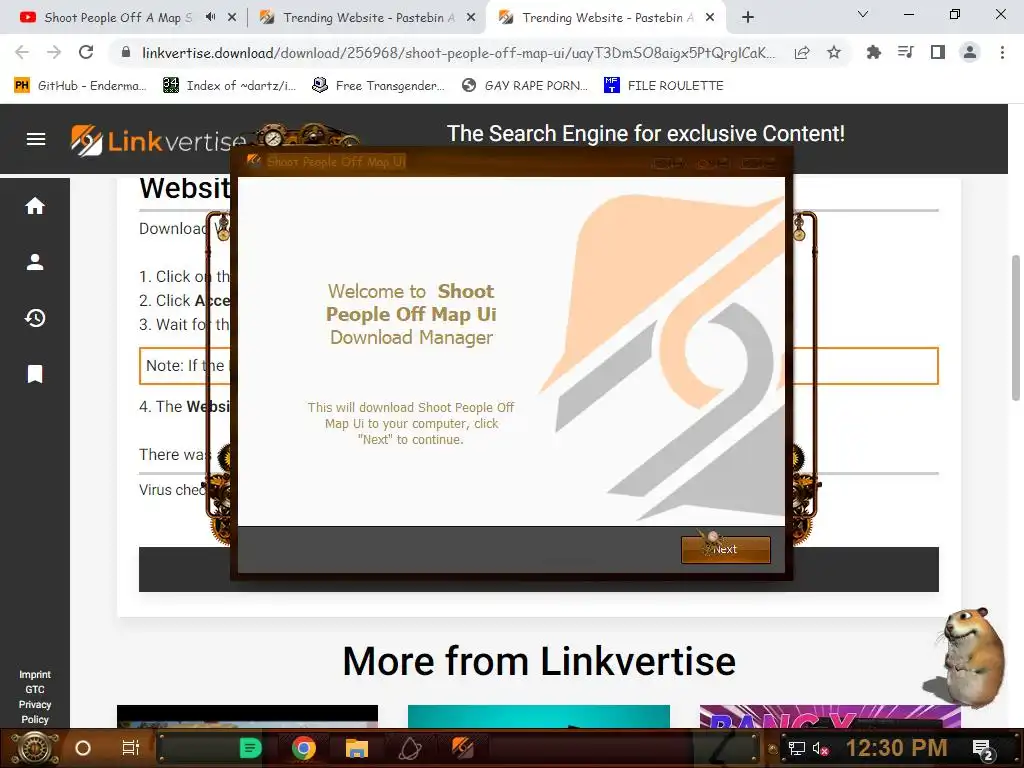Open the Imprint link in the sidebar
Image resolution: width=1024 pixels, height=768 pixels.
click(35, 675)
